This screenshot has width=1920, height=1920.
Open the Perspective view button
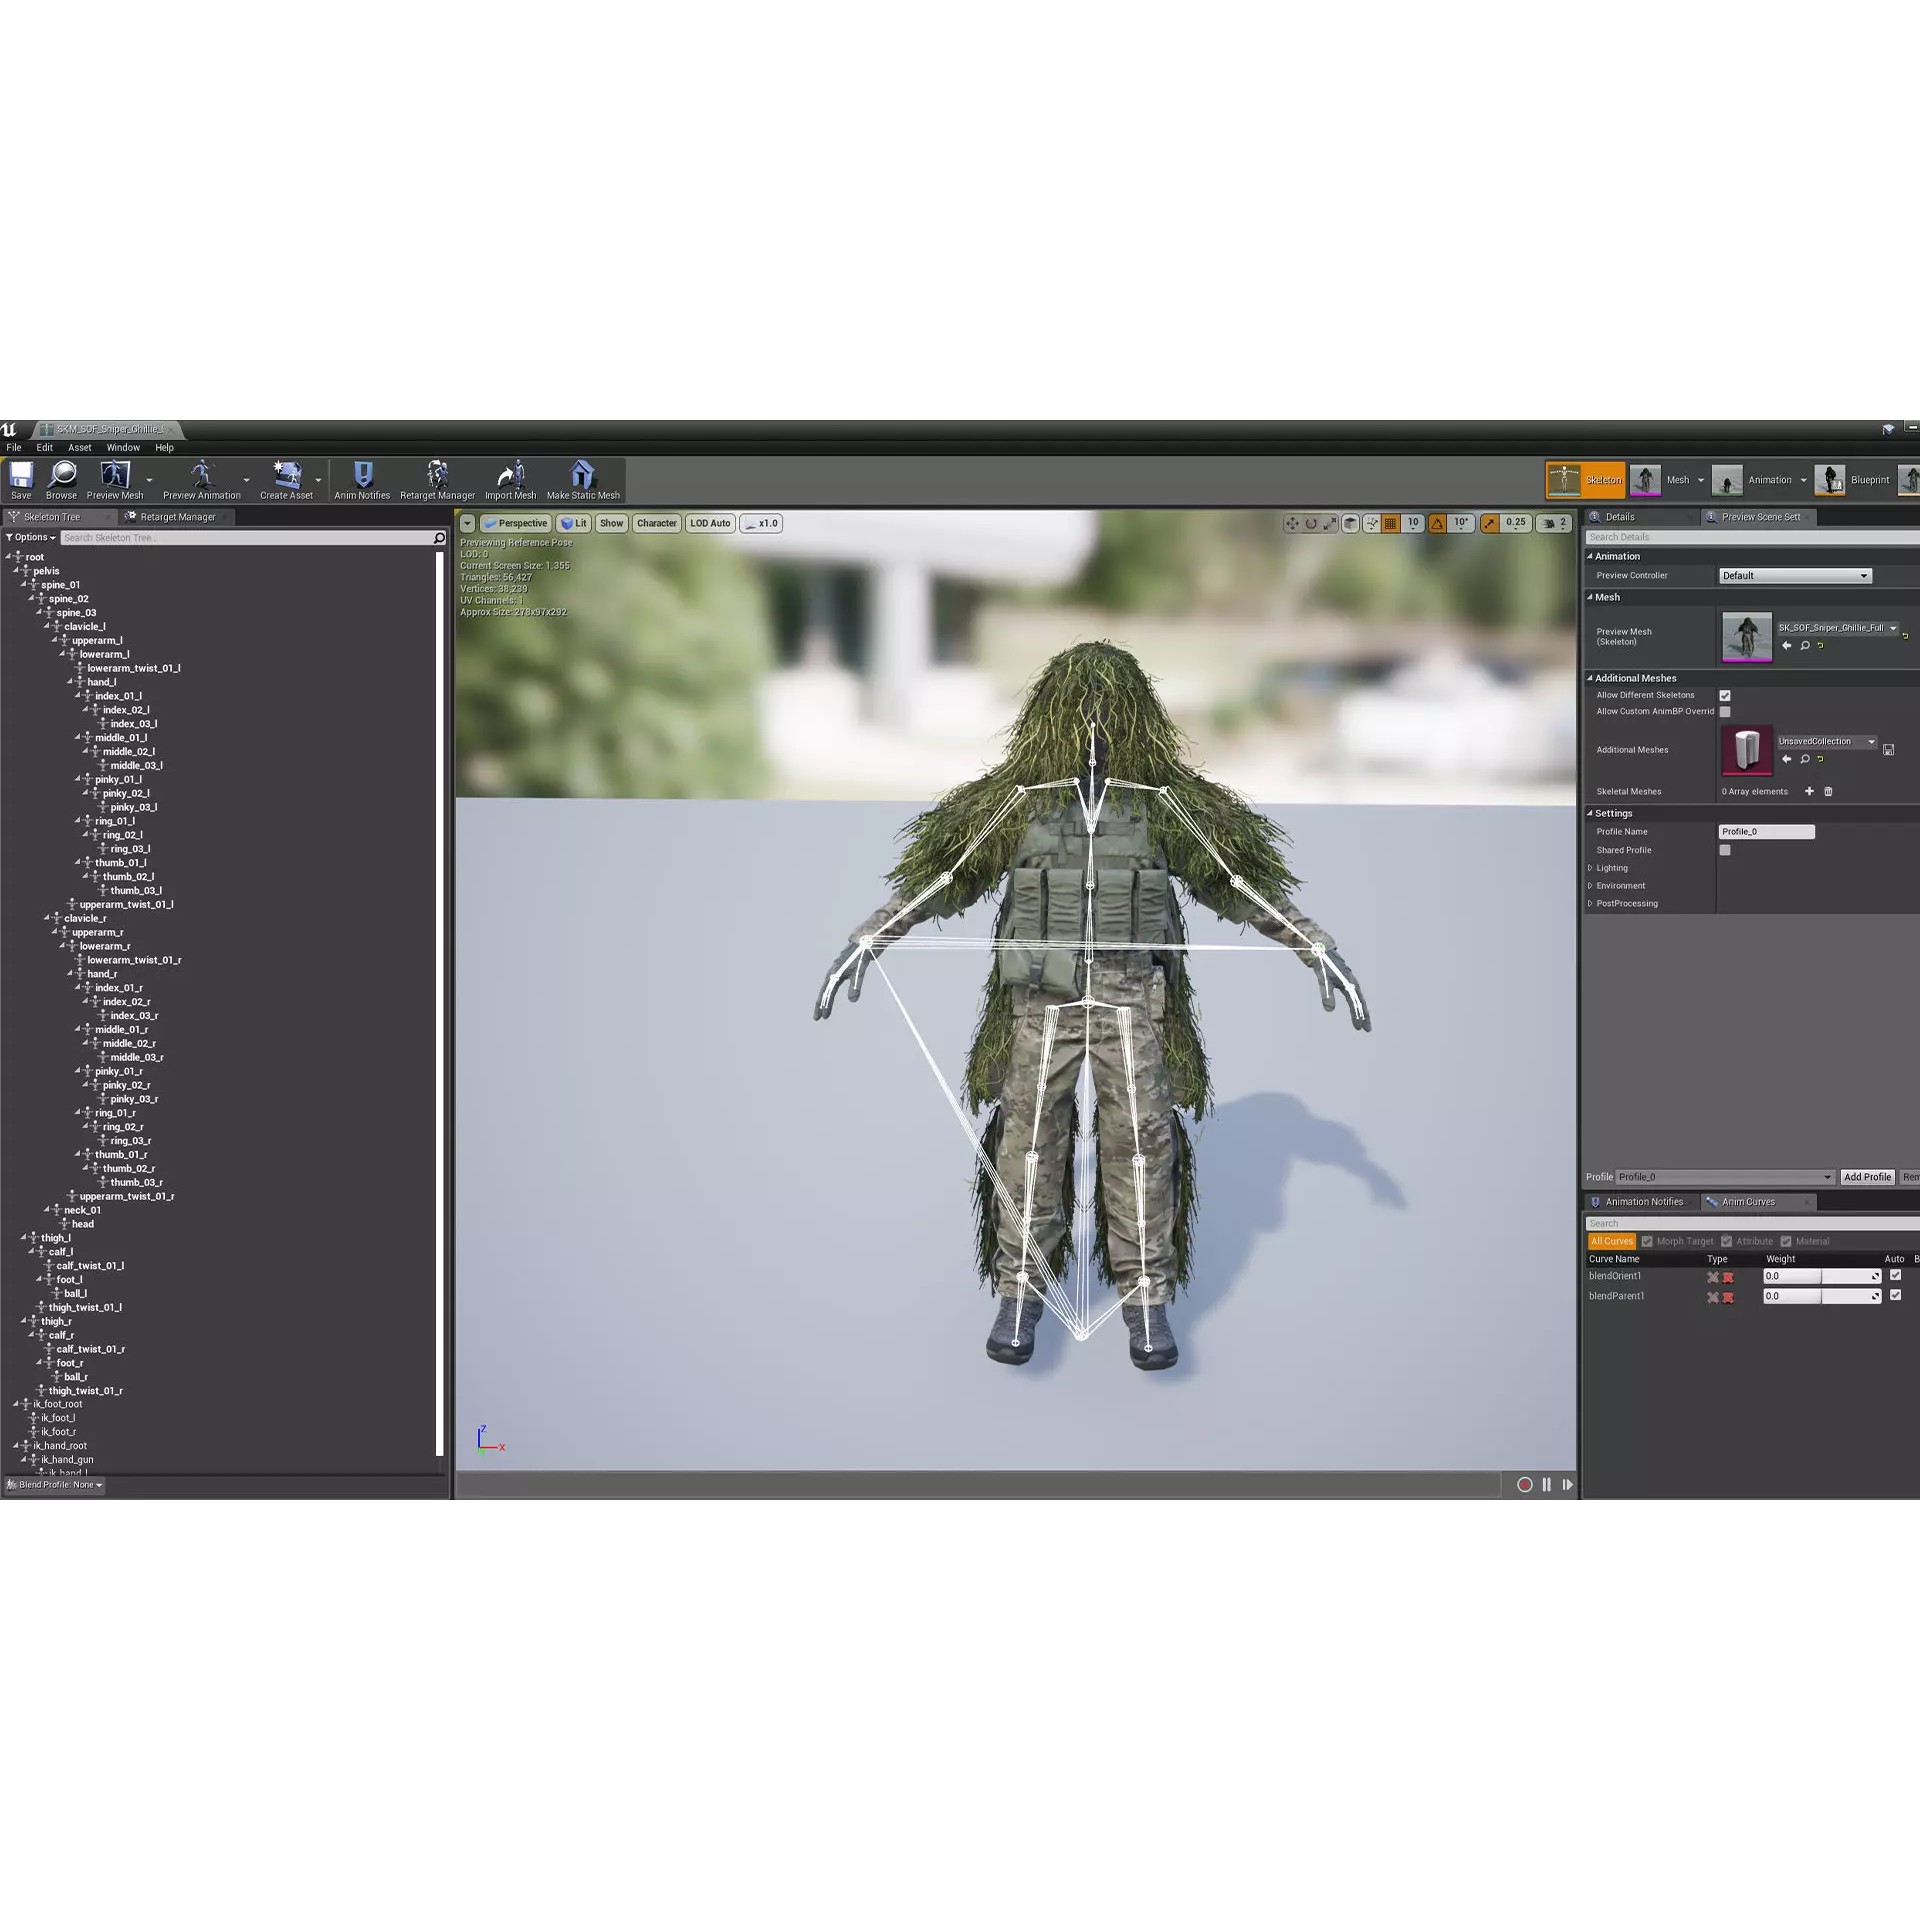pyautogui.click(x=516, y=523)
